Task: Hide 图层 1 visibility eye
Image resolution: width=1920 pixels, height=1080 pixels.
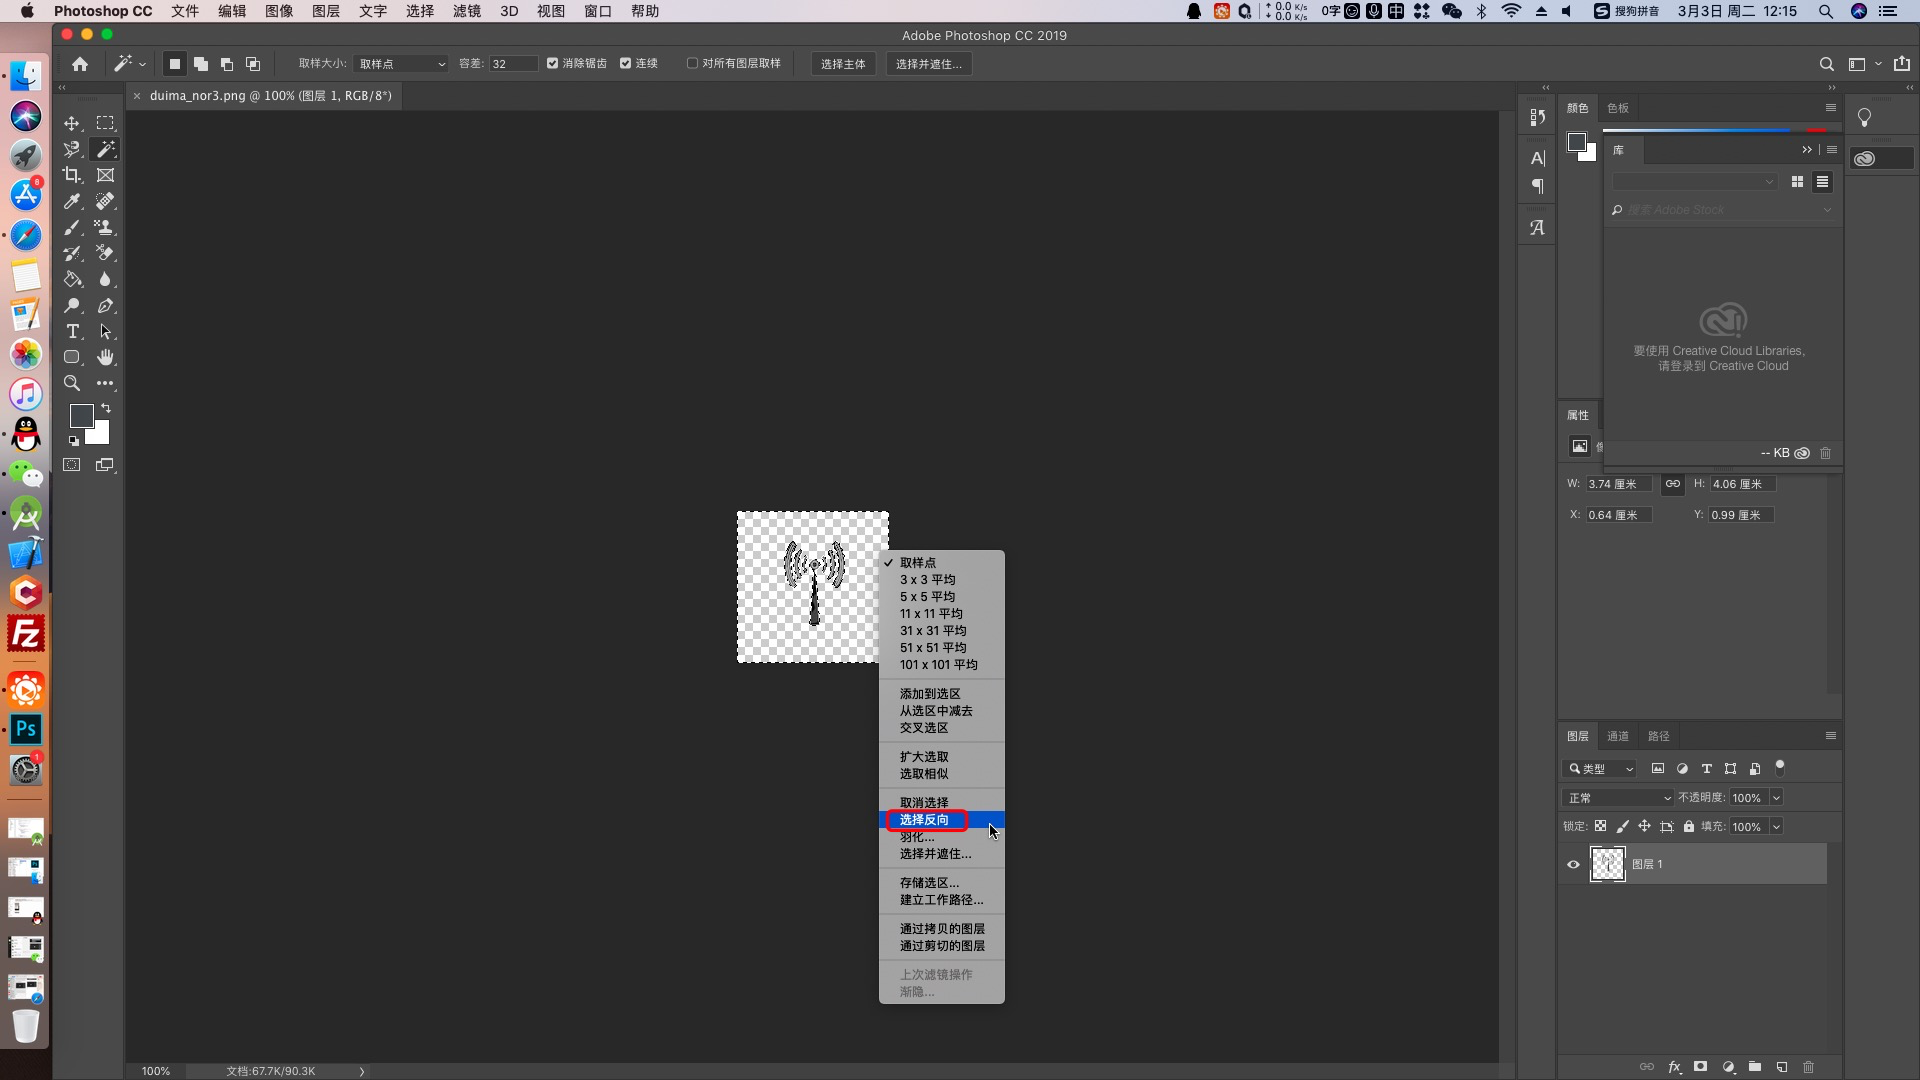Action: [1573, 865]
